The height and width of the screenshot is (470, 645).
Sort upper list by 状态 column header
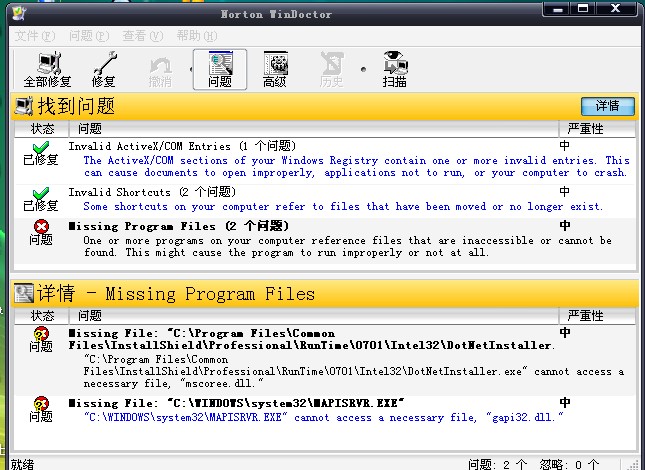(42, 129)
